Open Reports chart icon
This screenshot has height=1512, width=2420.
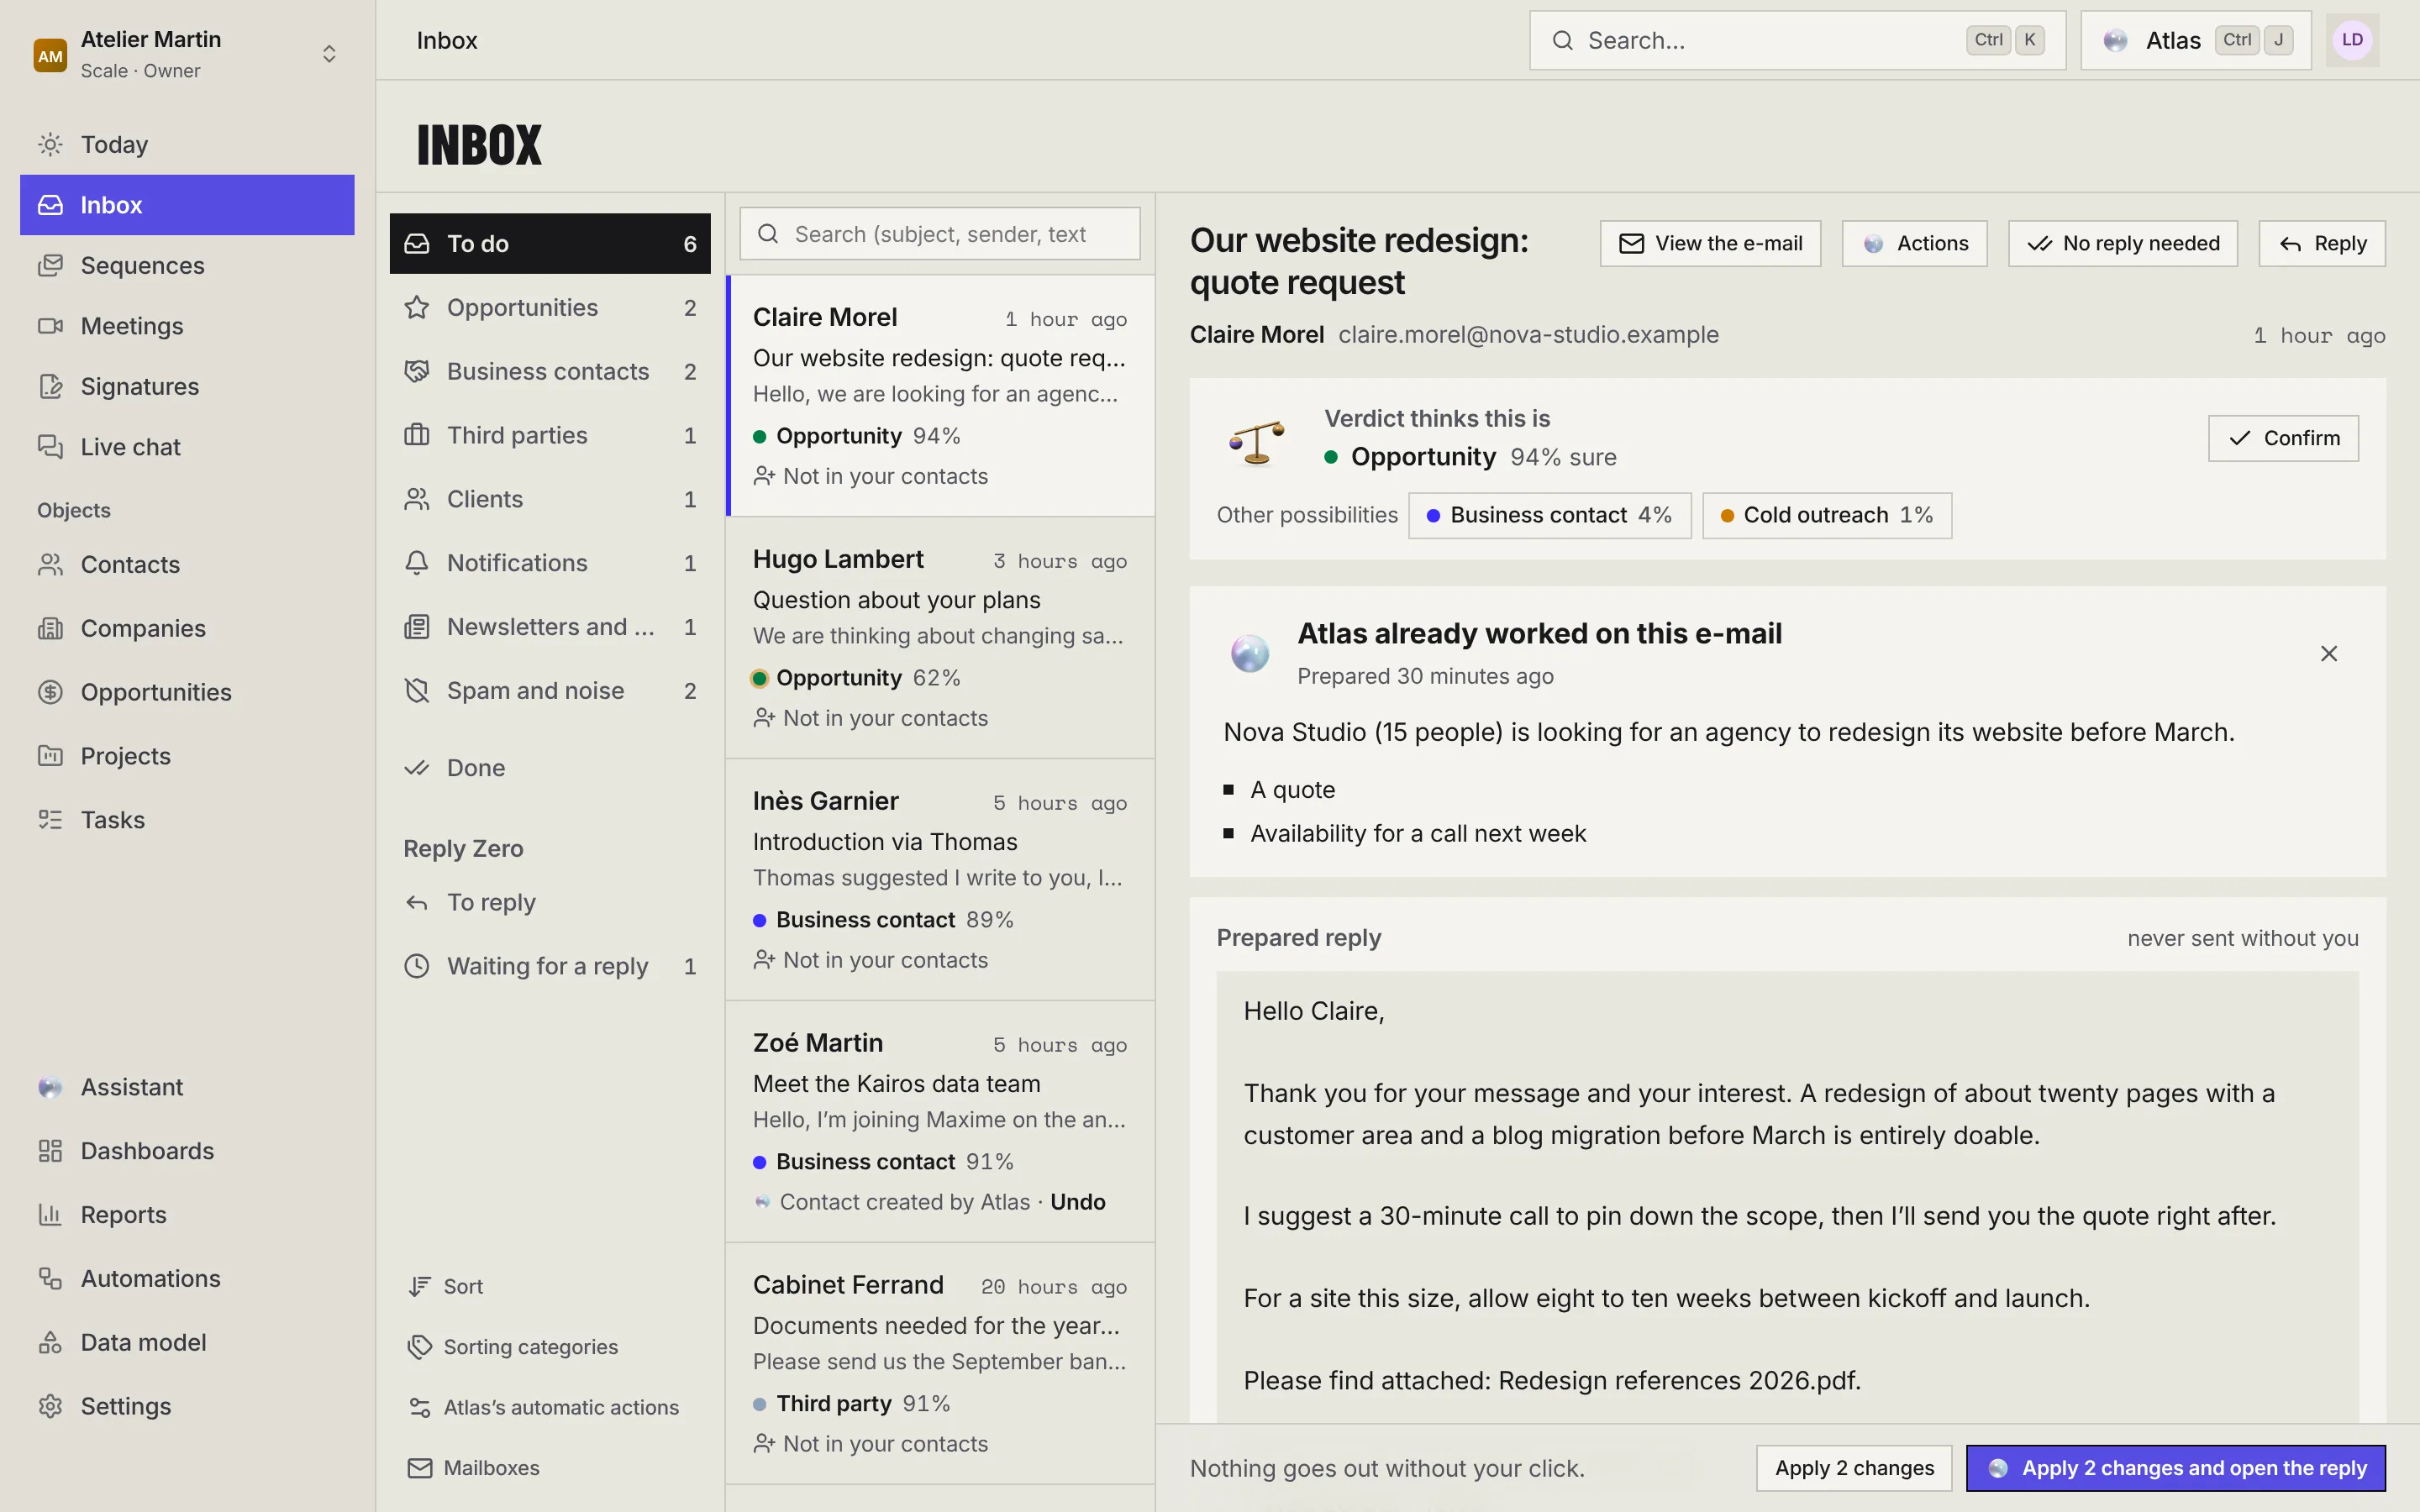tap(50, 1215)
